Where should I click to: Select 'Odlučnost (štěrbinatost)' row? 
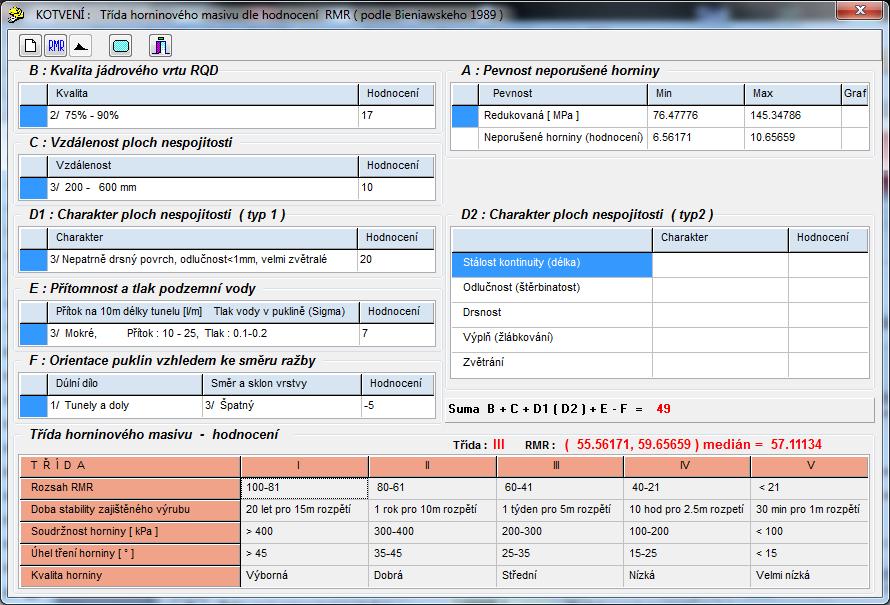[x=552, y=290]
